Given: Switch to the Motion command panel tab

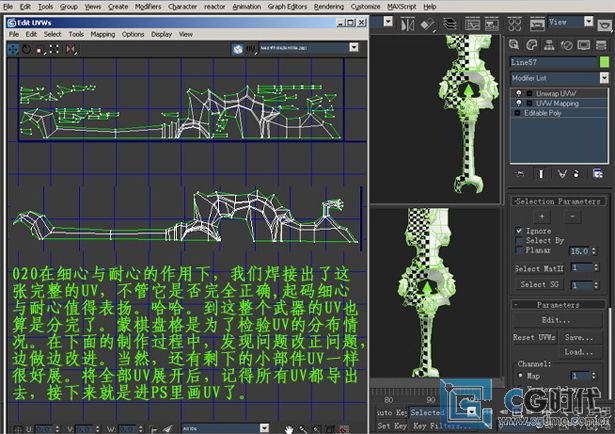Looking at the screenshot, I should pos(566,45).
